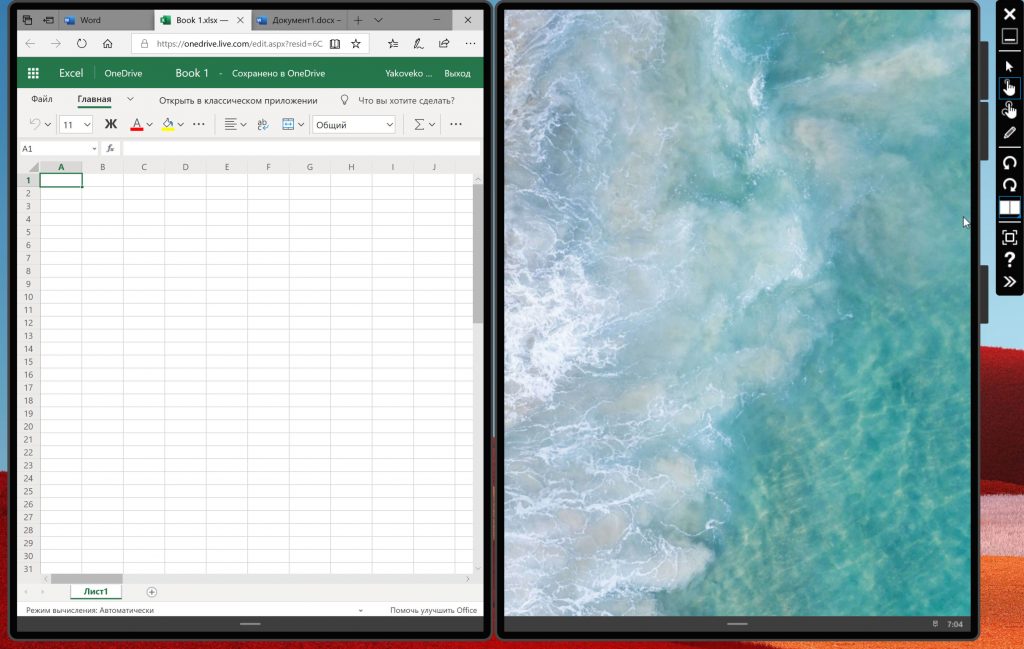Toggle wrap text in Excel toolbar
Viewport: 1024px width, 649px height.
pyautogui.click(x=263, y=124)
